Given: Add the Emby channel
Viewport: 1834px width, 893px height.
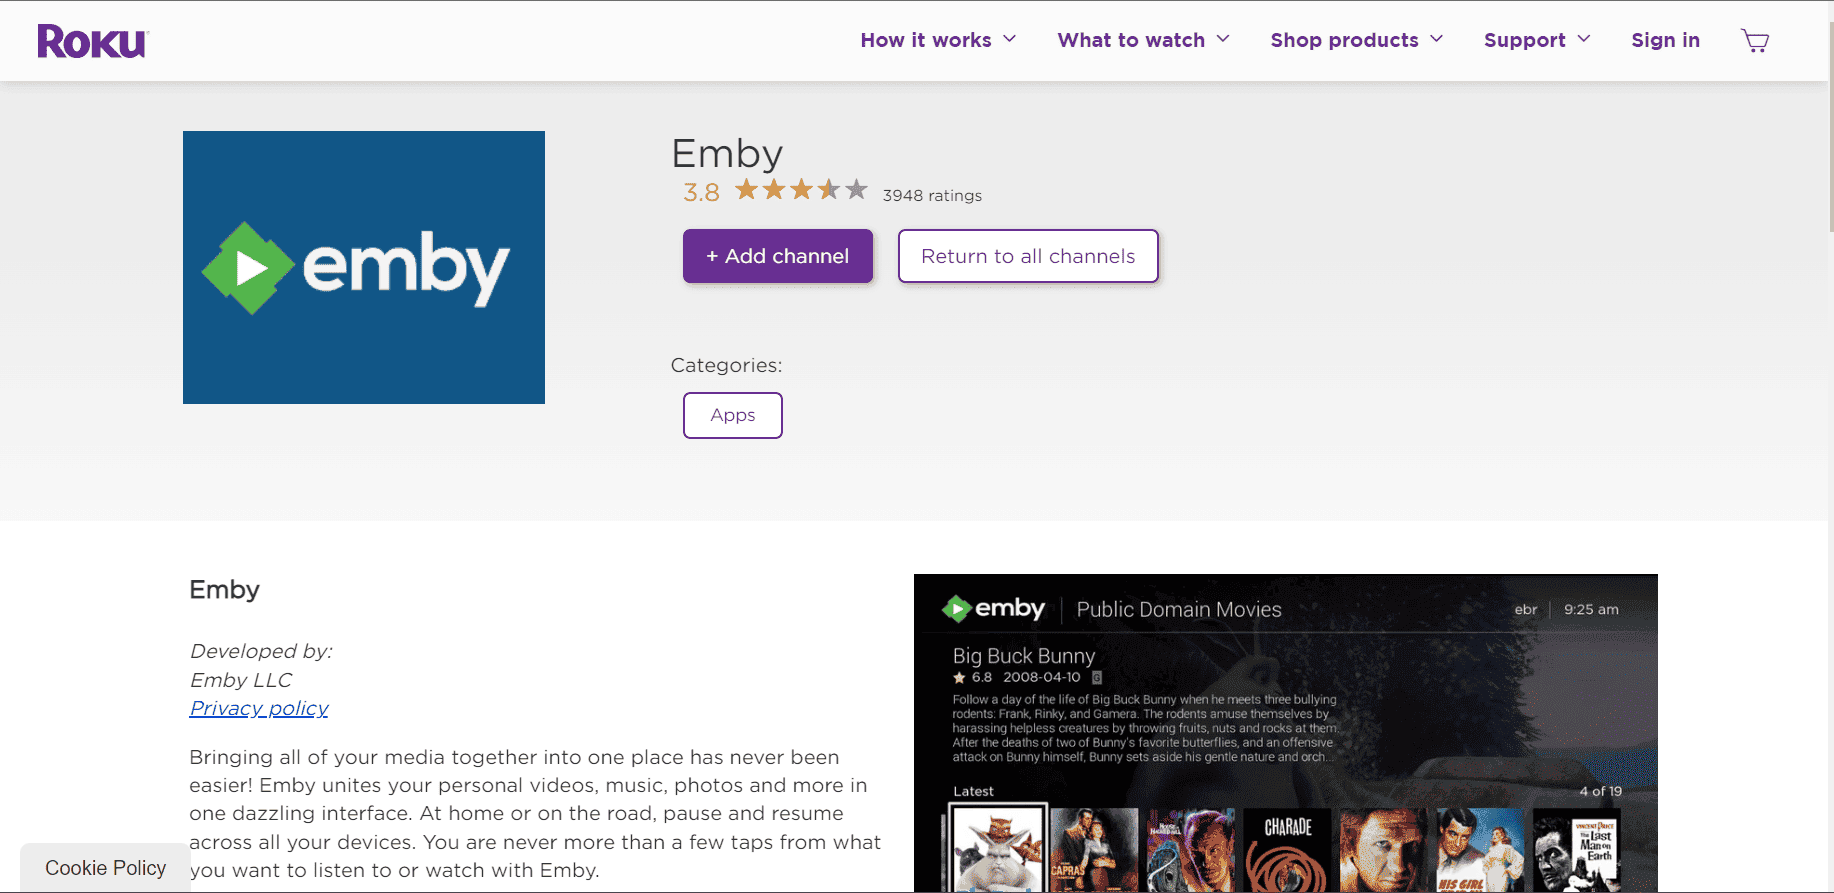Looking at the screenshot, I should point(778,256).
